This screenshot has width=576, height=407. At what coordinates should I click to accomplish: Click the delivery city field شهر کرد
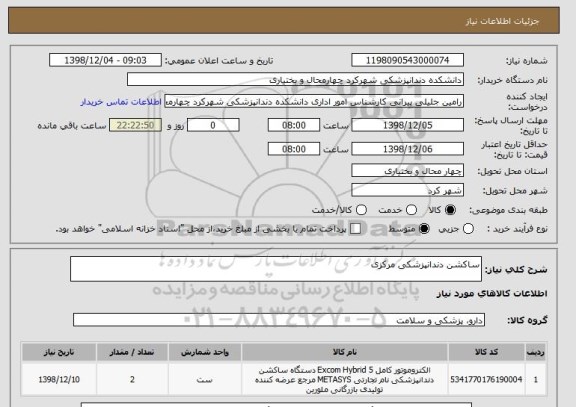pyautogui.click(x=407, y=190)
